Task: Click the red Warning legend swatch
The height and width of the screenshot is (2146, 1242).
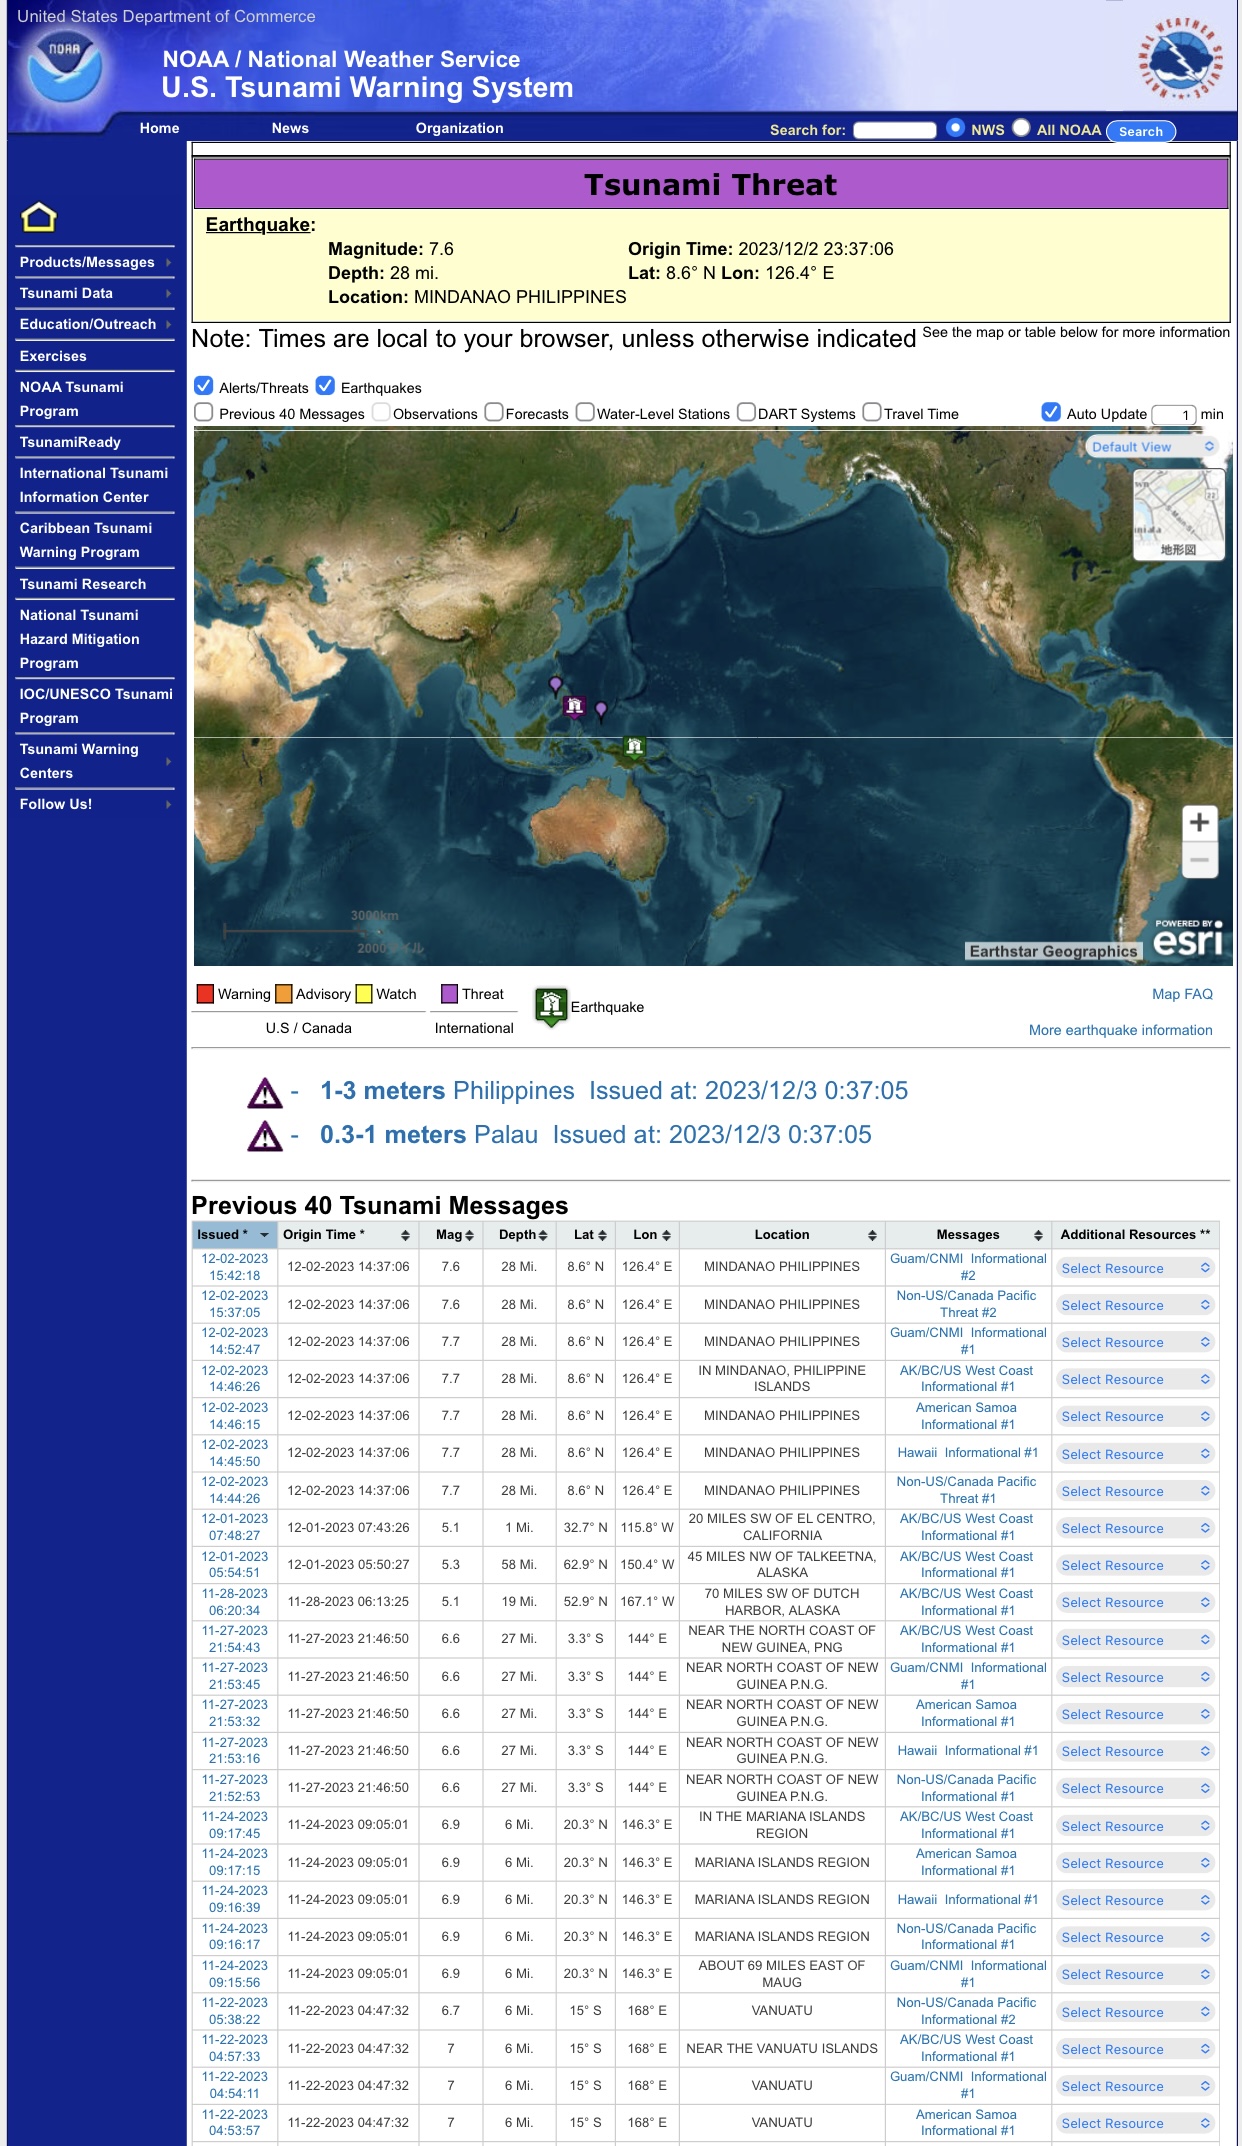Action: 205,994
